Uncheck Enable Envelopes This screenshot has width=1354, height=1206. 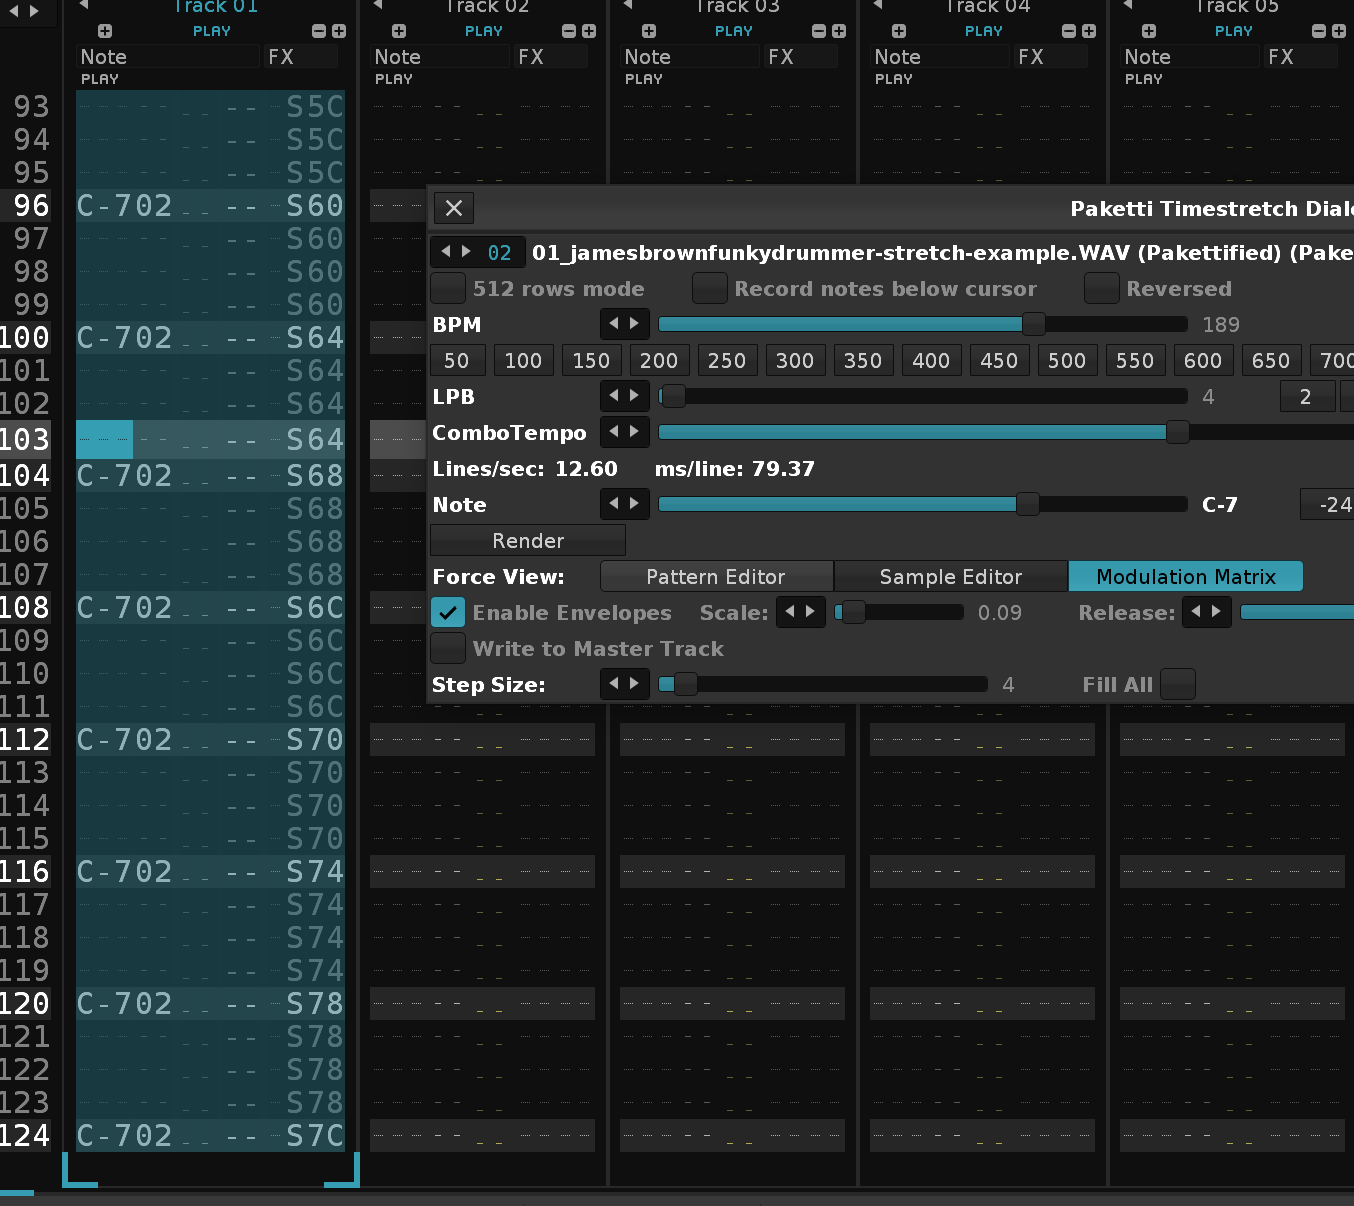pyautogui.click(x=448, y=613)
